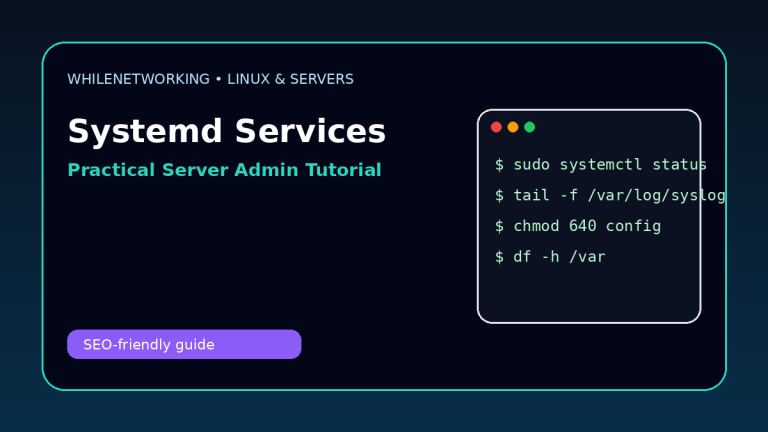768x432 pixels.
Task: Click the WHILENETWORKING • LINUX & SERVERS header text
Action: coord(211,79)
